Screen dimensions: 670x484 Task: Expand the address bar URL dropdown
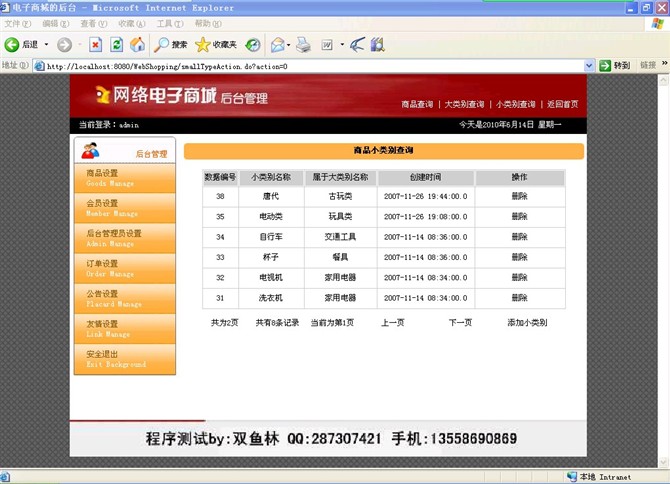point(589,66)
